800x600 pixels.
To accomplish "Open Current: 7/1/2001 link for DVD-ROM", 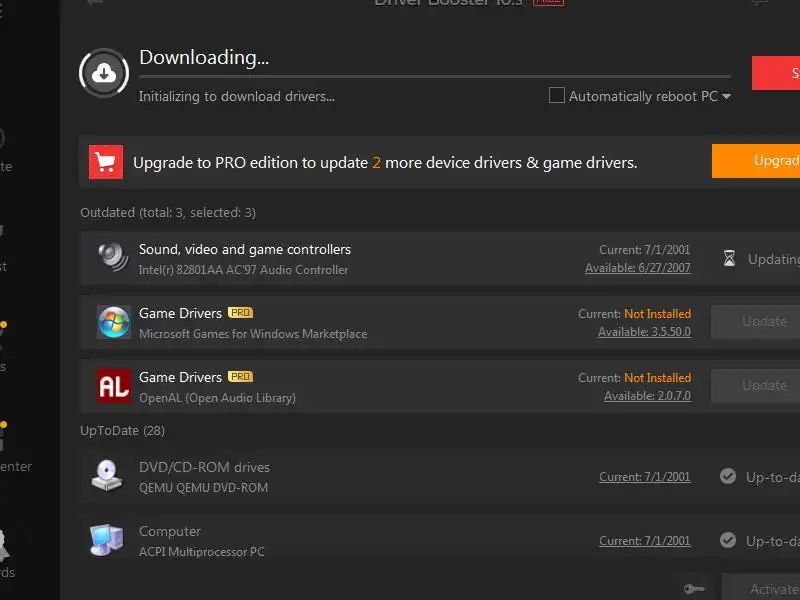I will pyautogui.click(x=645, y=477).
